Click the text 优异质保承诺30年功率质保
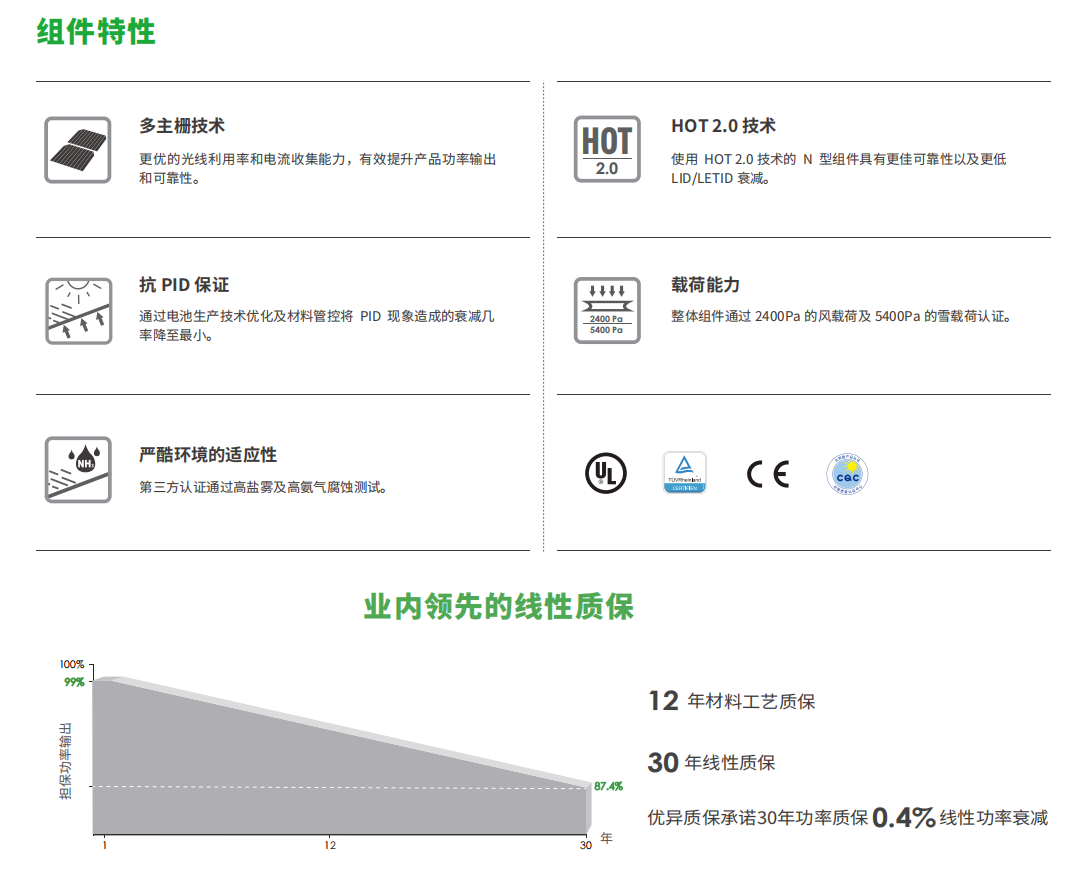Image resolution: width=1070 pixels, height=882 pixels. pyautogui.click(x=757, y=818)
